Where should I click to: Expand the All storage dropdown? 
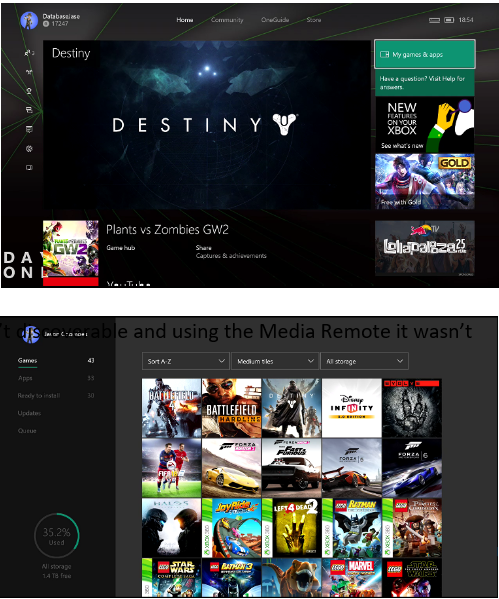(x=365, y=361)
